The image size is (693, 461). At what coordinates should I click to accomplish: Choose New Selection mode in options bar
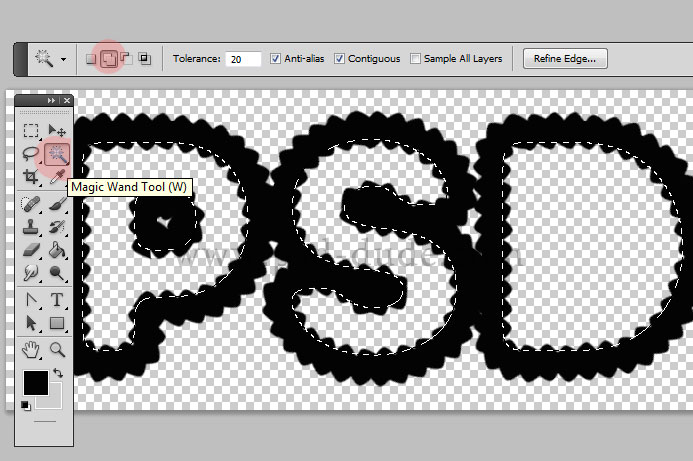[91, 59]
